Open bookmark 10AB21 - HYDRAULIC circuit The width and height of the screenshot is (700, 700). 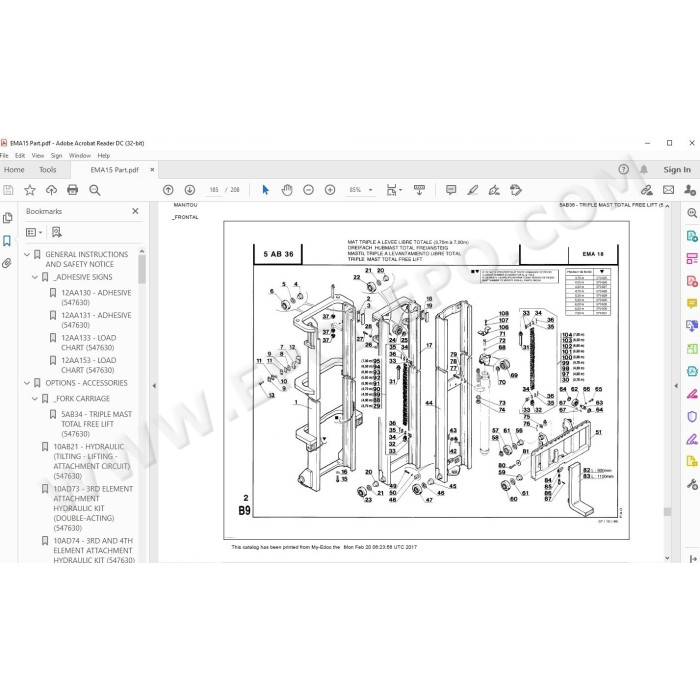(92, 461)
